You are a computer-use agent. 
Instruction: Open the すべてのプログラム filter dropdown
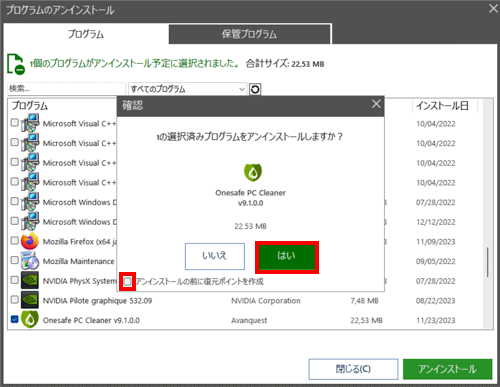pyautogui.click(x=188, y=89)
